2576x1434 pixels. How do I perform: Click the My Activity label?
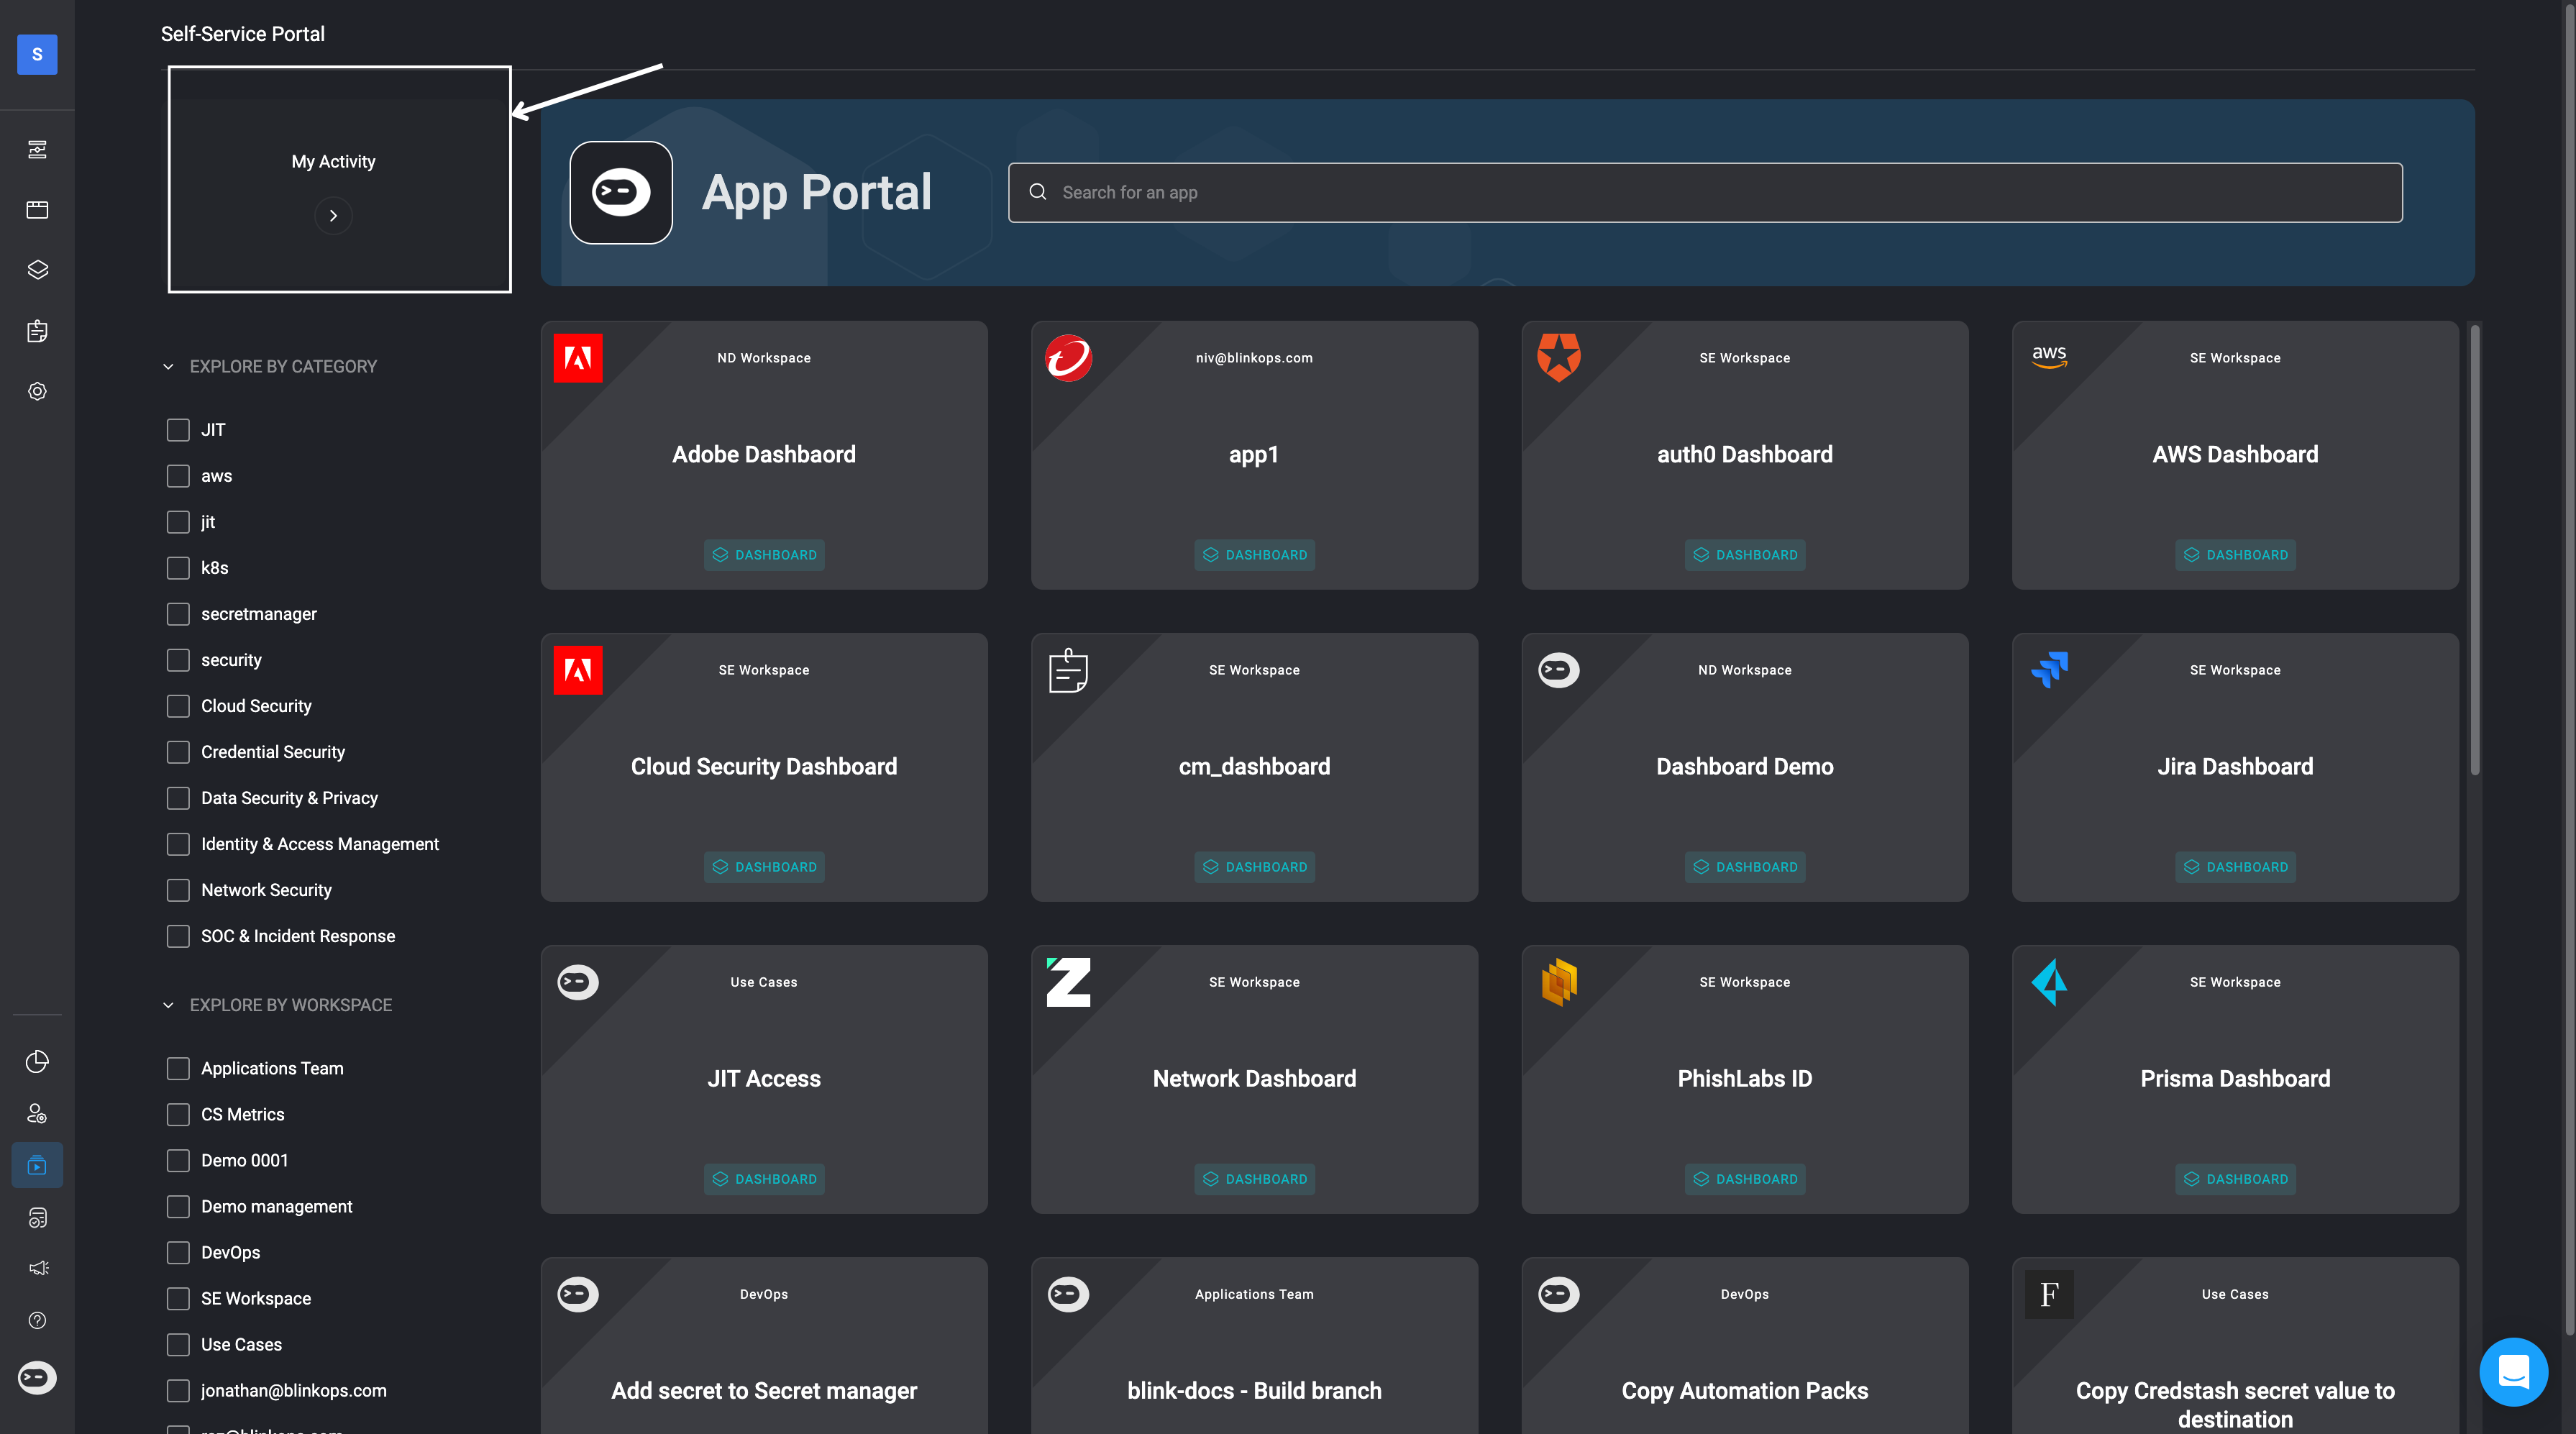(333, 162)
